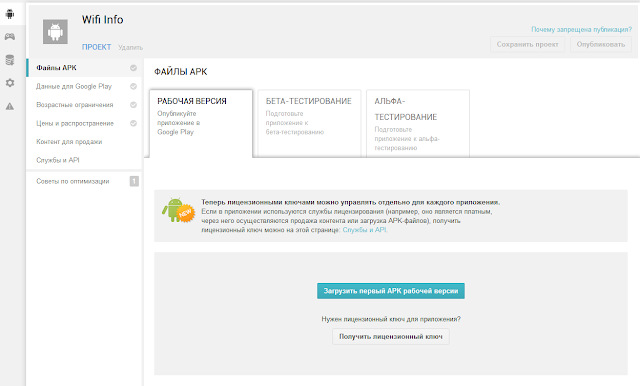Click the ФАЙЛЫ APK page heading
This screenshot has height=386, width=640.
[181, 72]
